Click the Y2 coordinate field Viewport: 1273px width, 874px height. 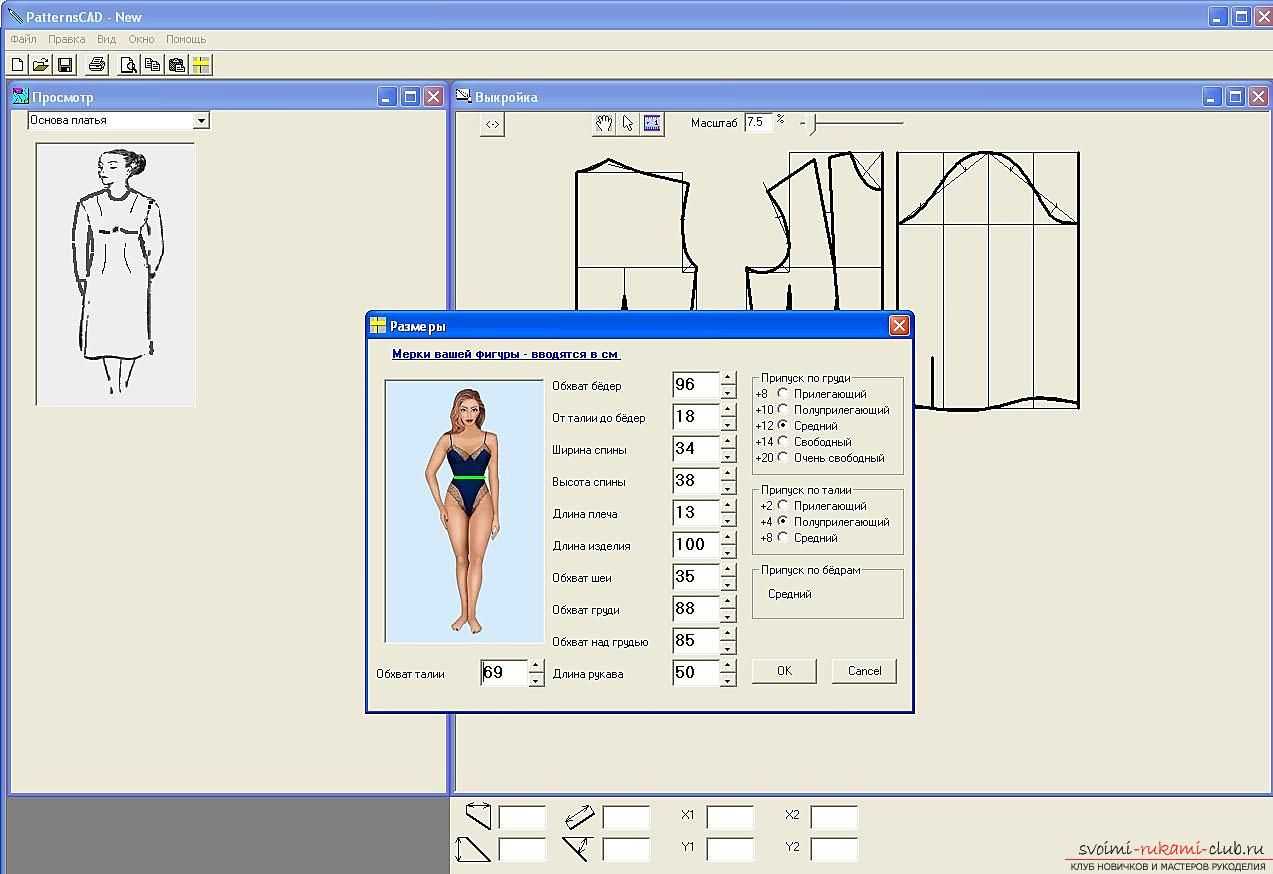[x=834, y=849]
